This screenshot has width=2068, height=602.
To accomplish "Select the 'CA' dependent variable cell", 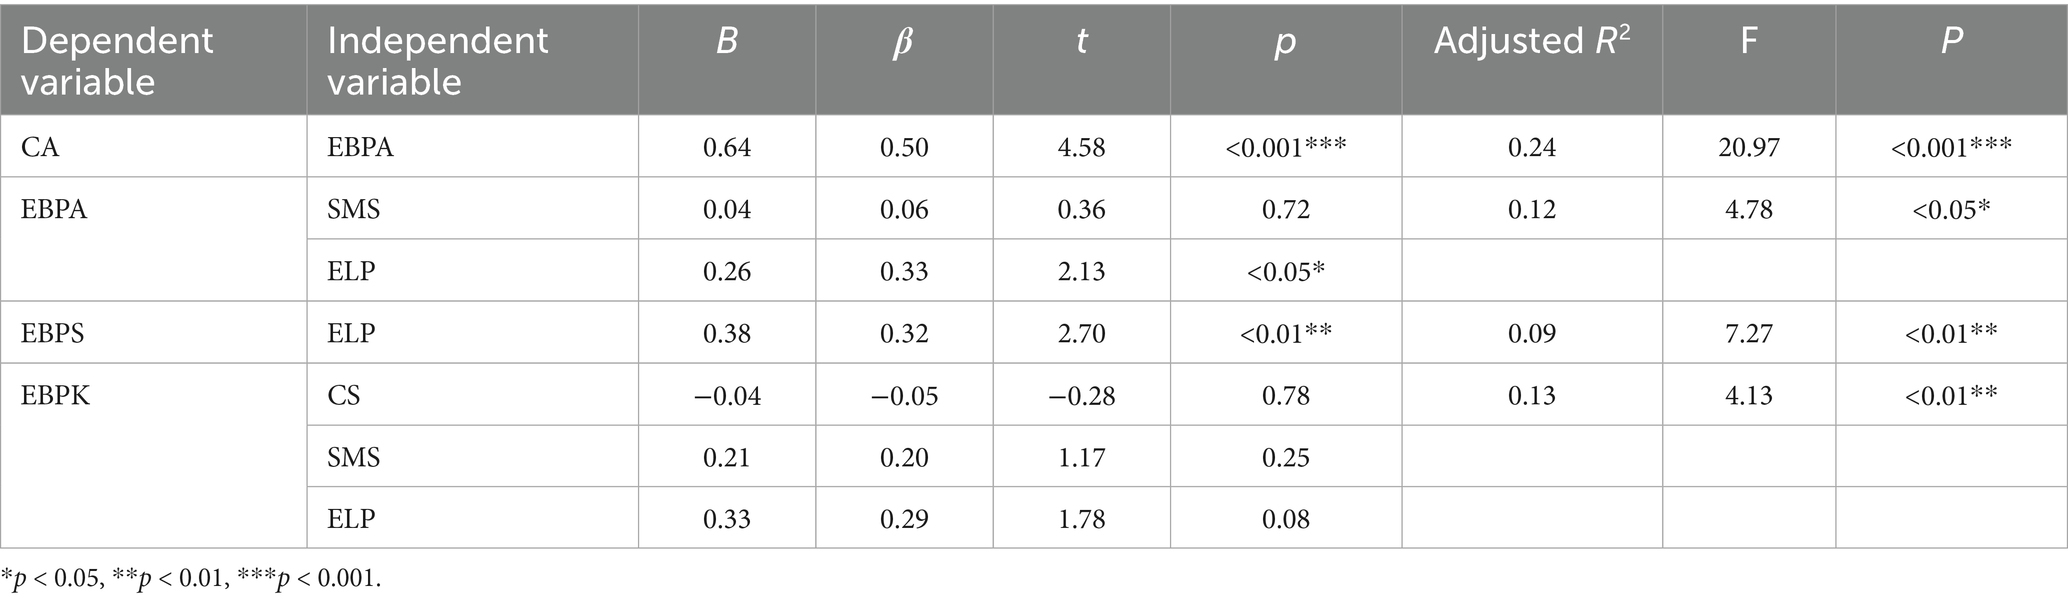I will tap(40, 148).
